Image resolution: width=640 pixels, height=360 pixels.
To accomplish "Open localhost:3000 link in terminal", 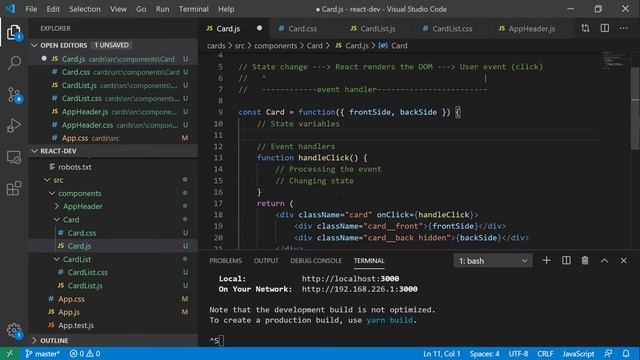I will pos(350,279).
